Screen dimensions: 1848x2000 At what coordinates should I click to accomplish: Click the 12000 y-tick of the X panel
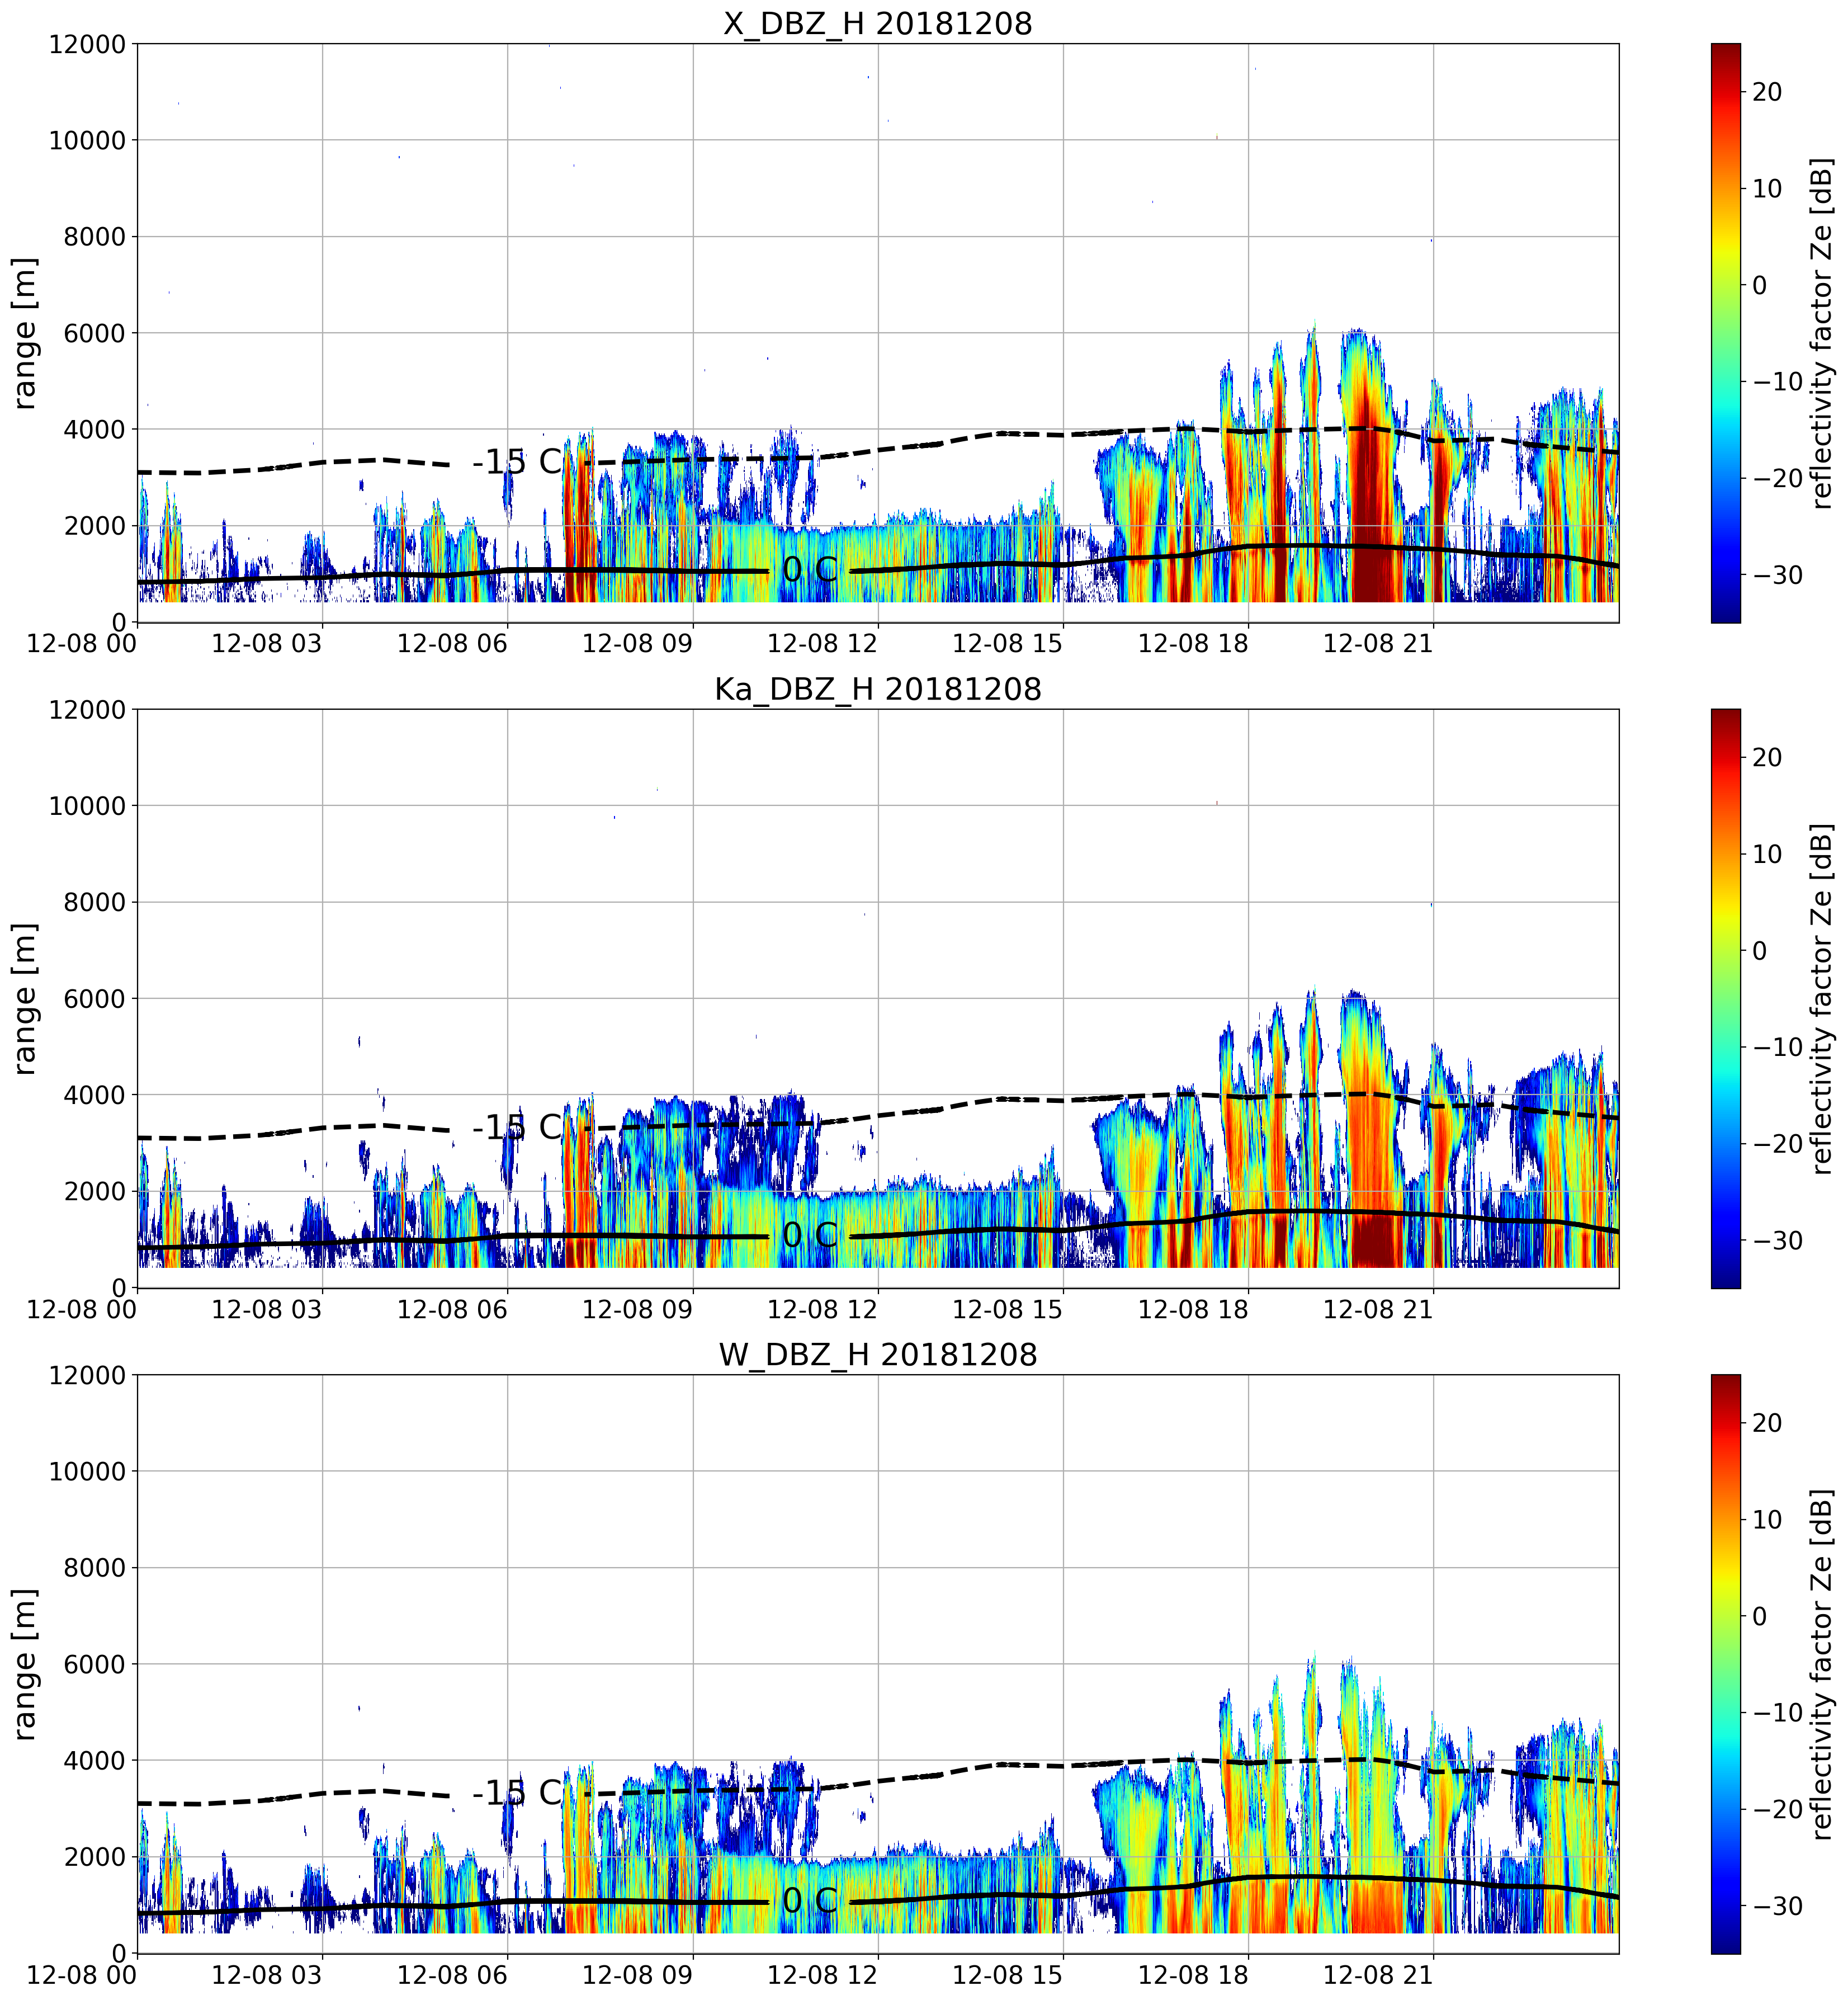pyautogui.click(x=88, y=45)
